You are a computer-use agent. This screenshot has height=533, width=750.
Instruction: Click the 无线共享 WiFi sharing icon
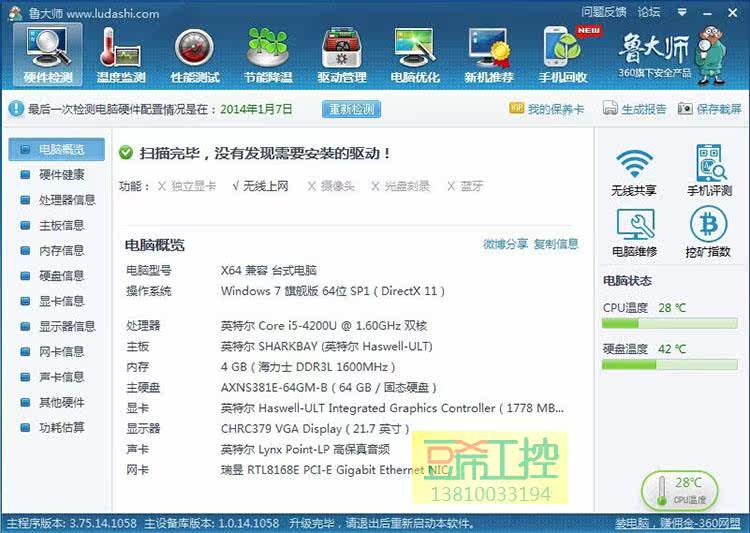(x=634, y=172)
